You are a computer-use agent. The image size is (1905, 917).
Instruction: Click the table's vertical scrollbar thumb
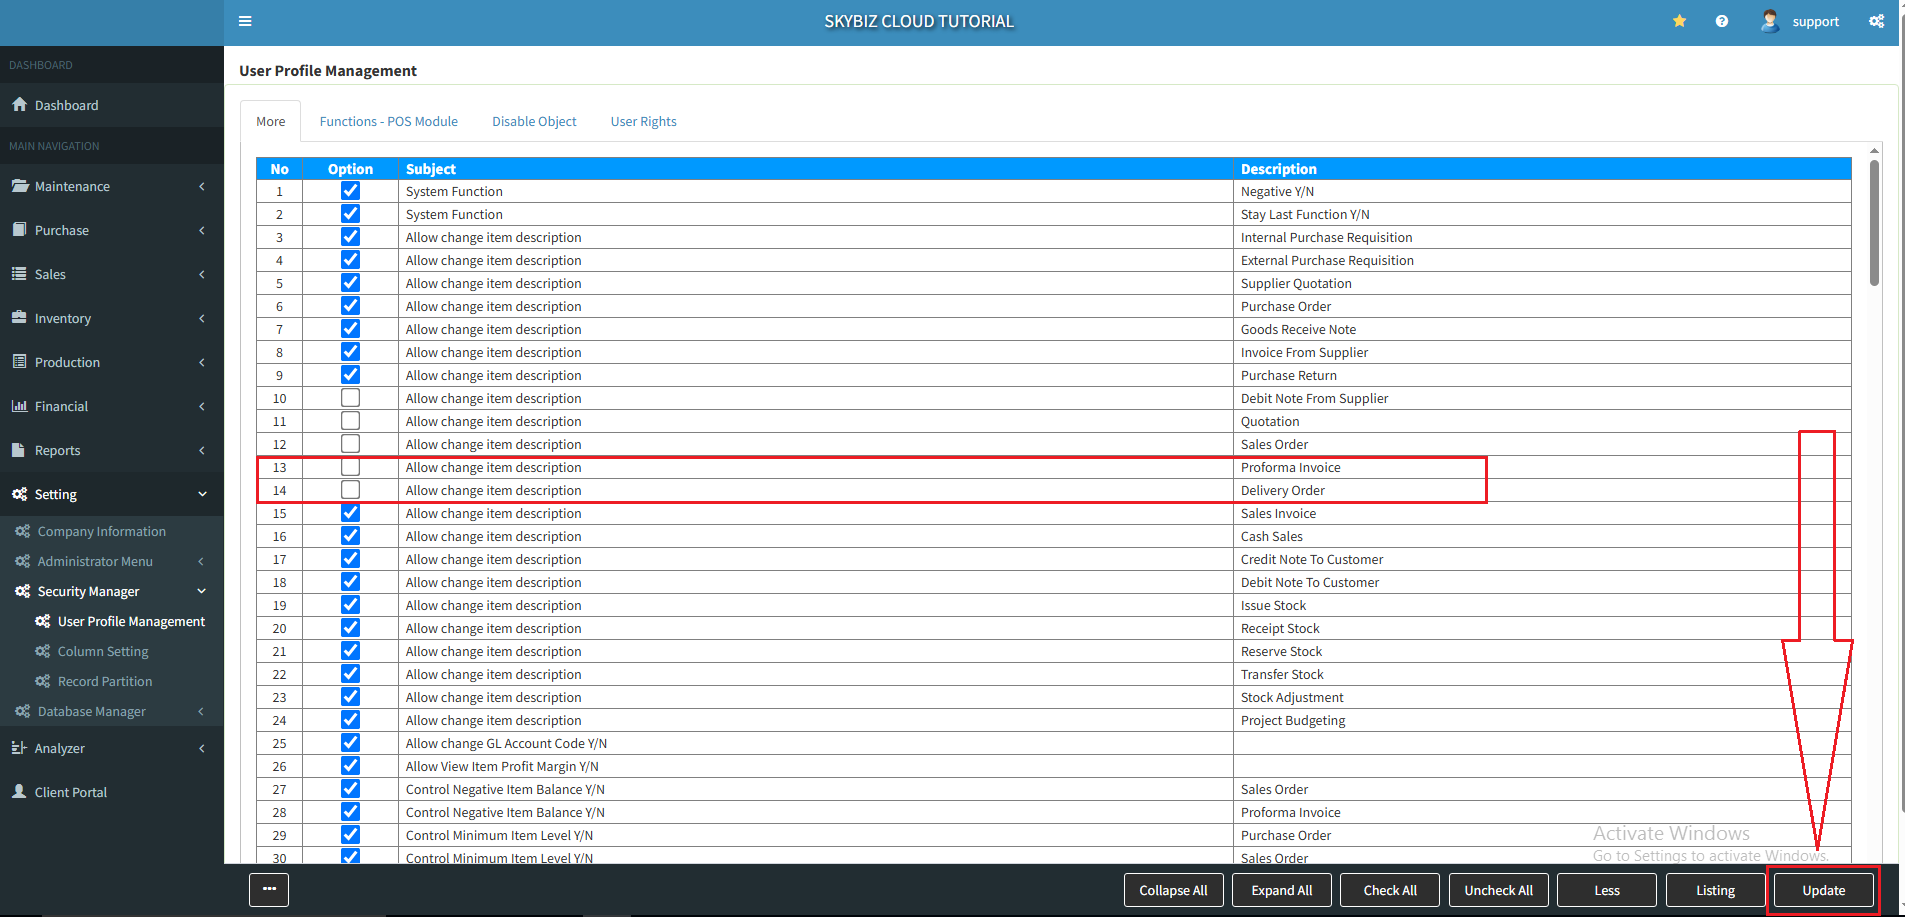click(1874, 224)
